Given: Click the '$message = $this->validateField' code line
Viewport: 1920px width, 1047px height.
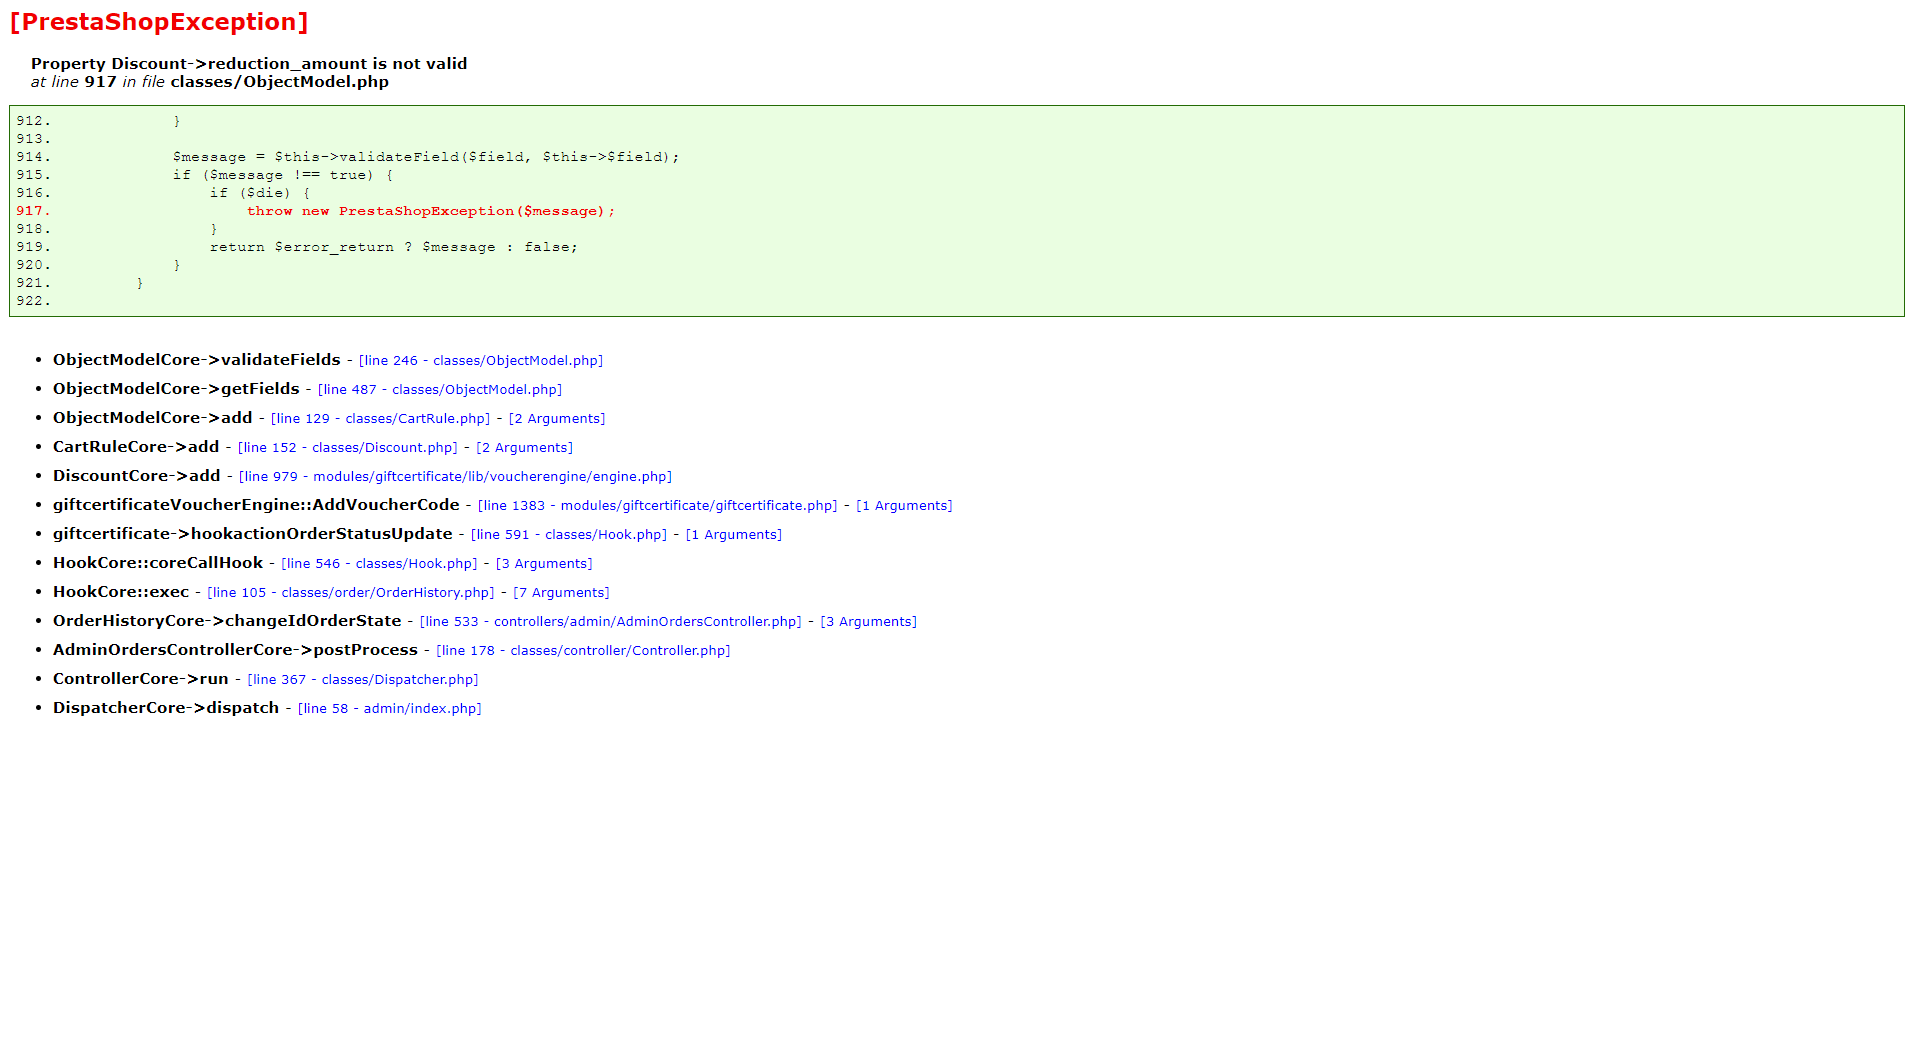Looking at the screenshot, I should [x=426, y=158].
